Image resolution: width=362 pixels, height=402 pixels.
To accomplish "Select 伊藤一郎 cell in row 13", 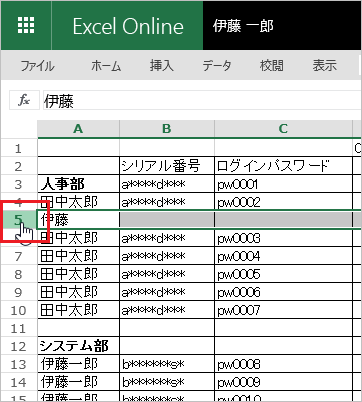I will [78, 364].
